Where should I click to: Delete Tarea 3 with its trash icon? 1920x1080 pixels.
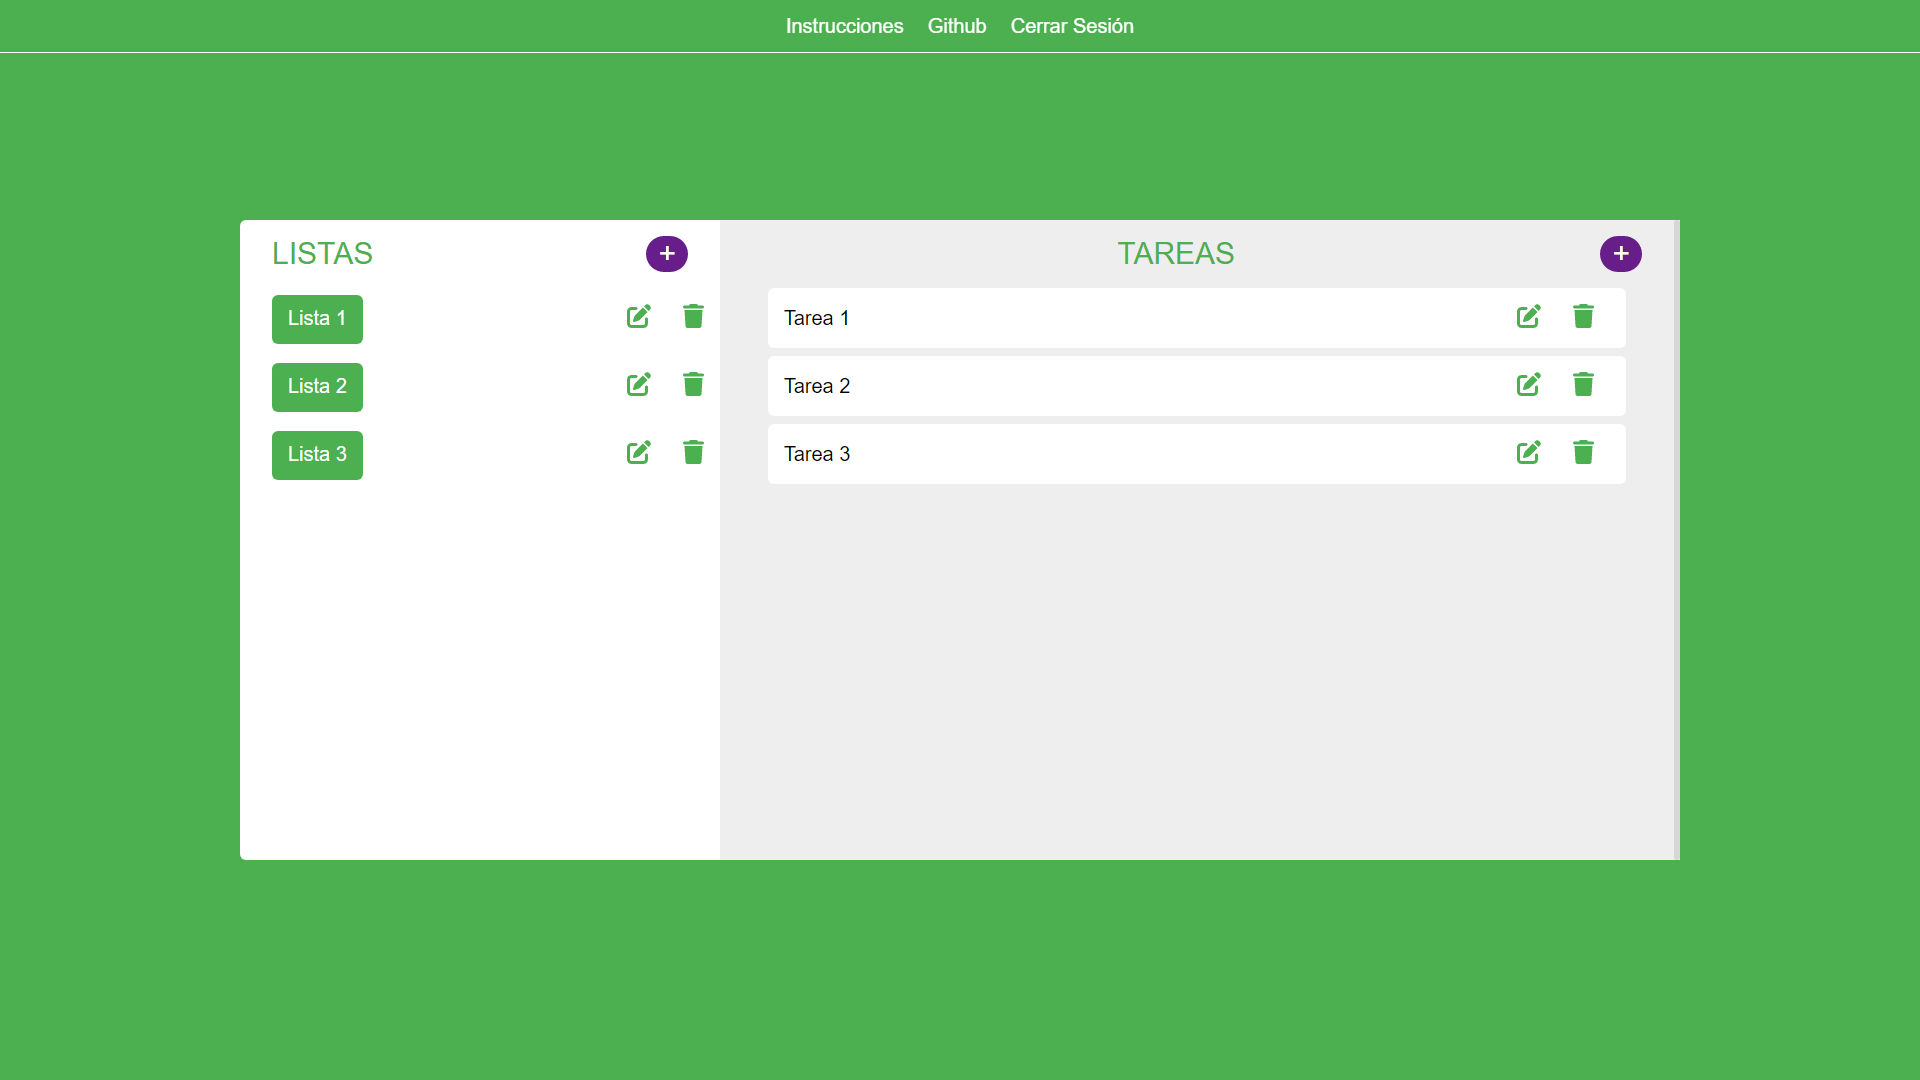click(1584, 452)
